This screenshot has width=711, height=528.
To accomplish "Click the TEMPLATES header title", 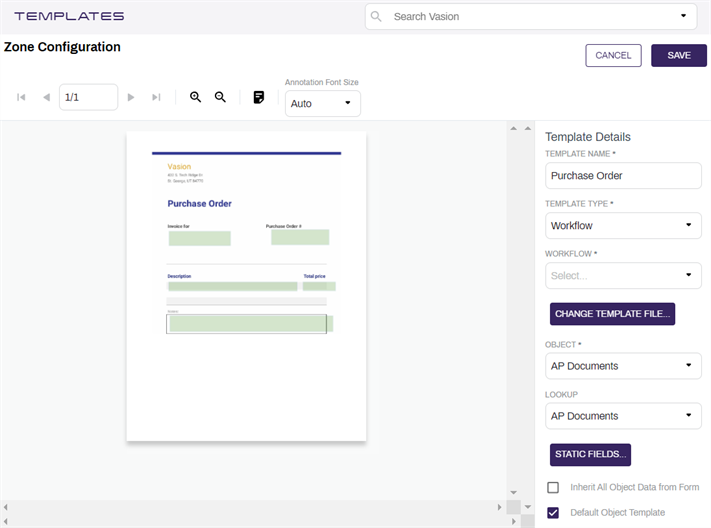I will pyautogui.click(x=69, y=16).
